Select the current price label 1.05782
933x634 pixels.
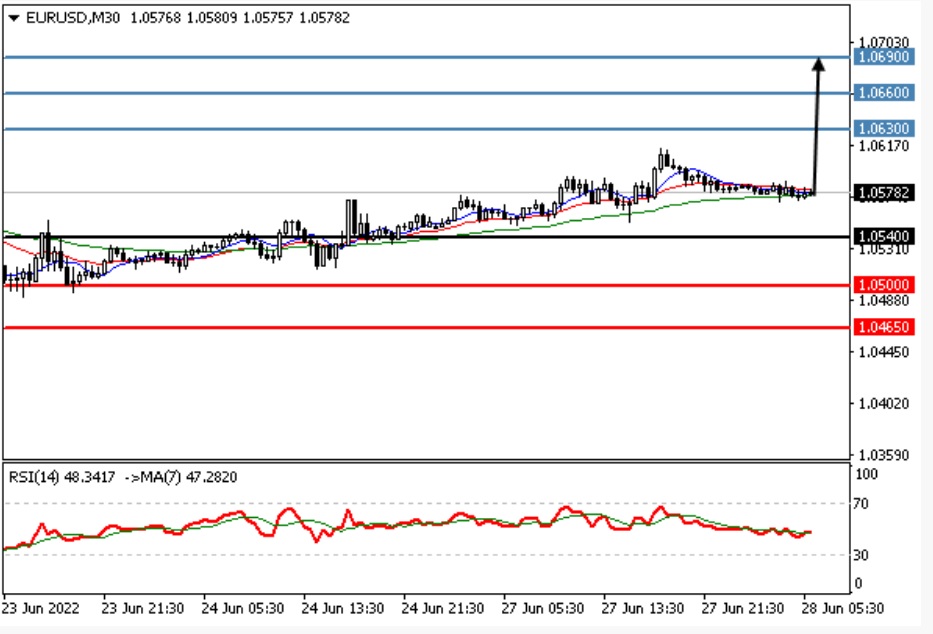(x=884, y=193)
